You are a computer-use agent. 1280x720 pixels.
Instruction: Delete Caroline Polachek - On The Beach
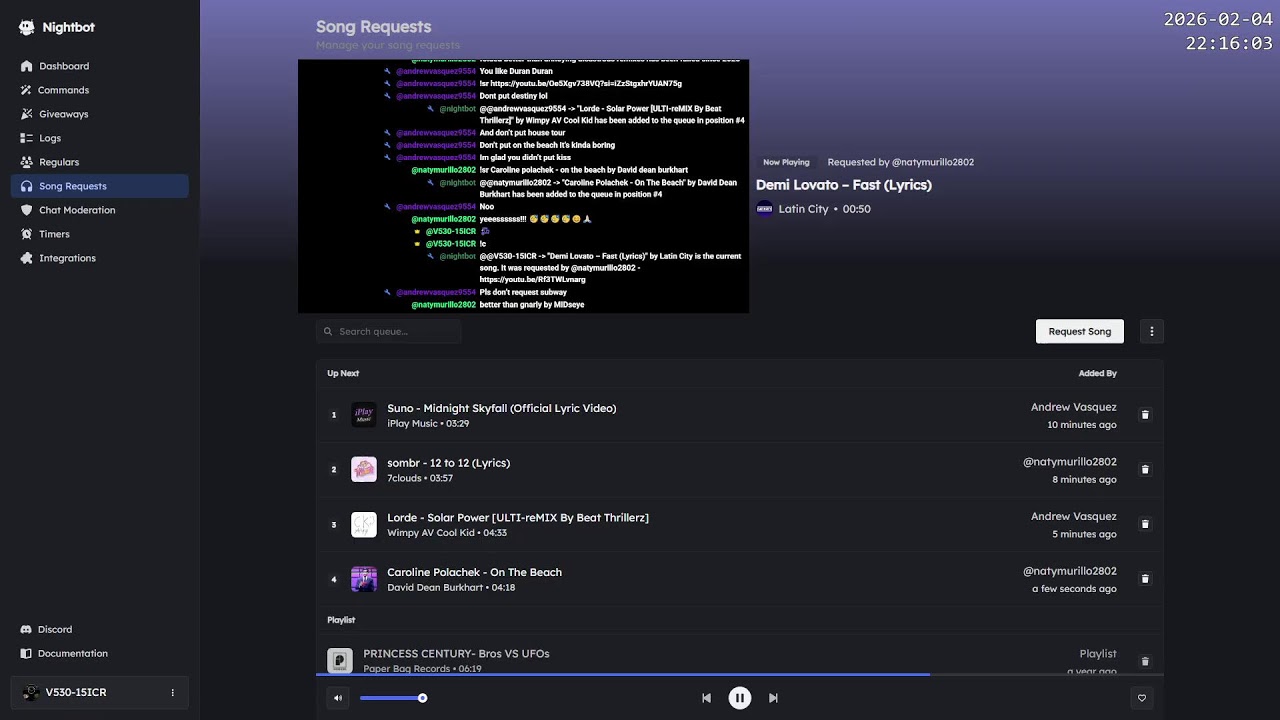tap(1145, 579)
